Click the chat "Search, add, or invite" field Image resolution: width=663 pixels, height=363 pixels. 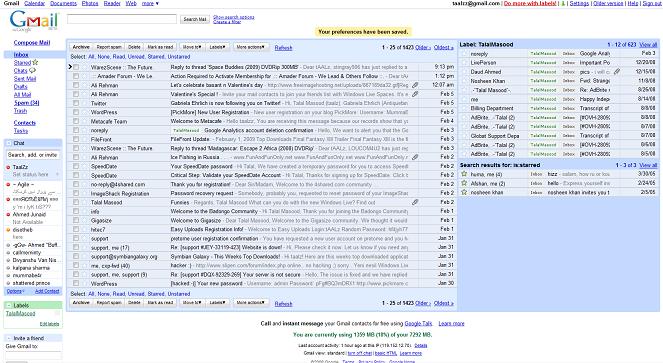point(33,155)
